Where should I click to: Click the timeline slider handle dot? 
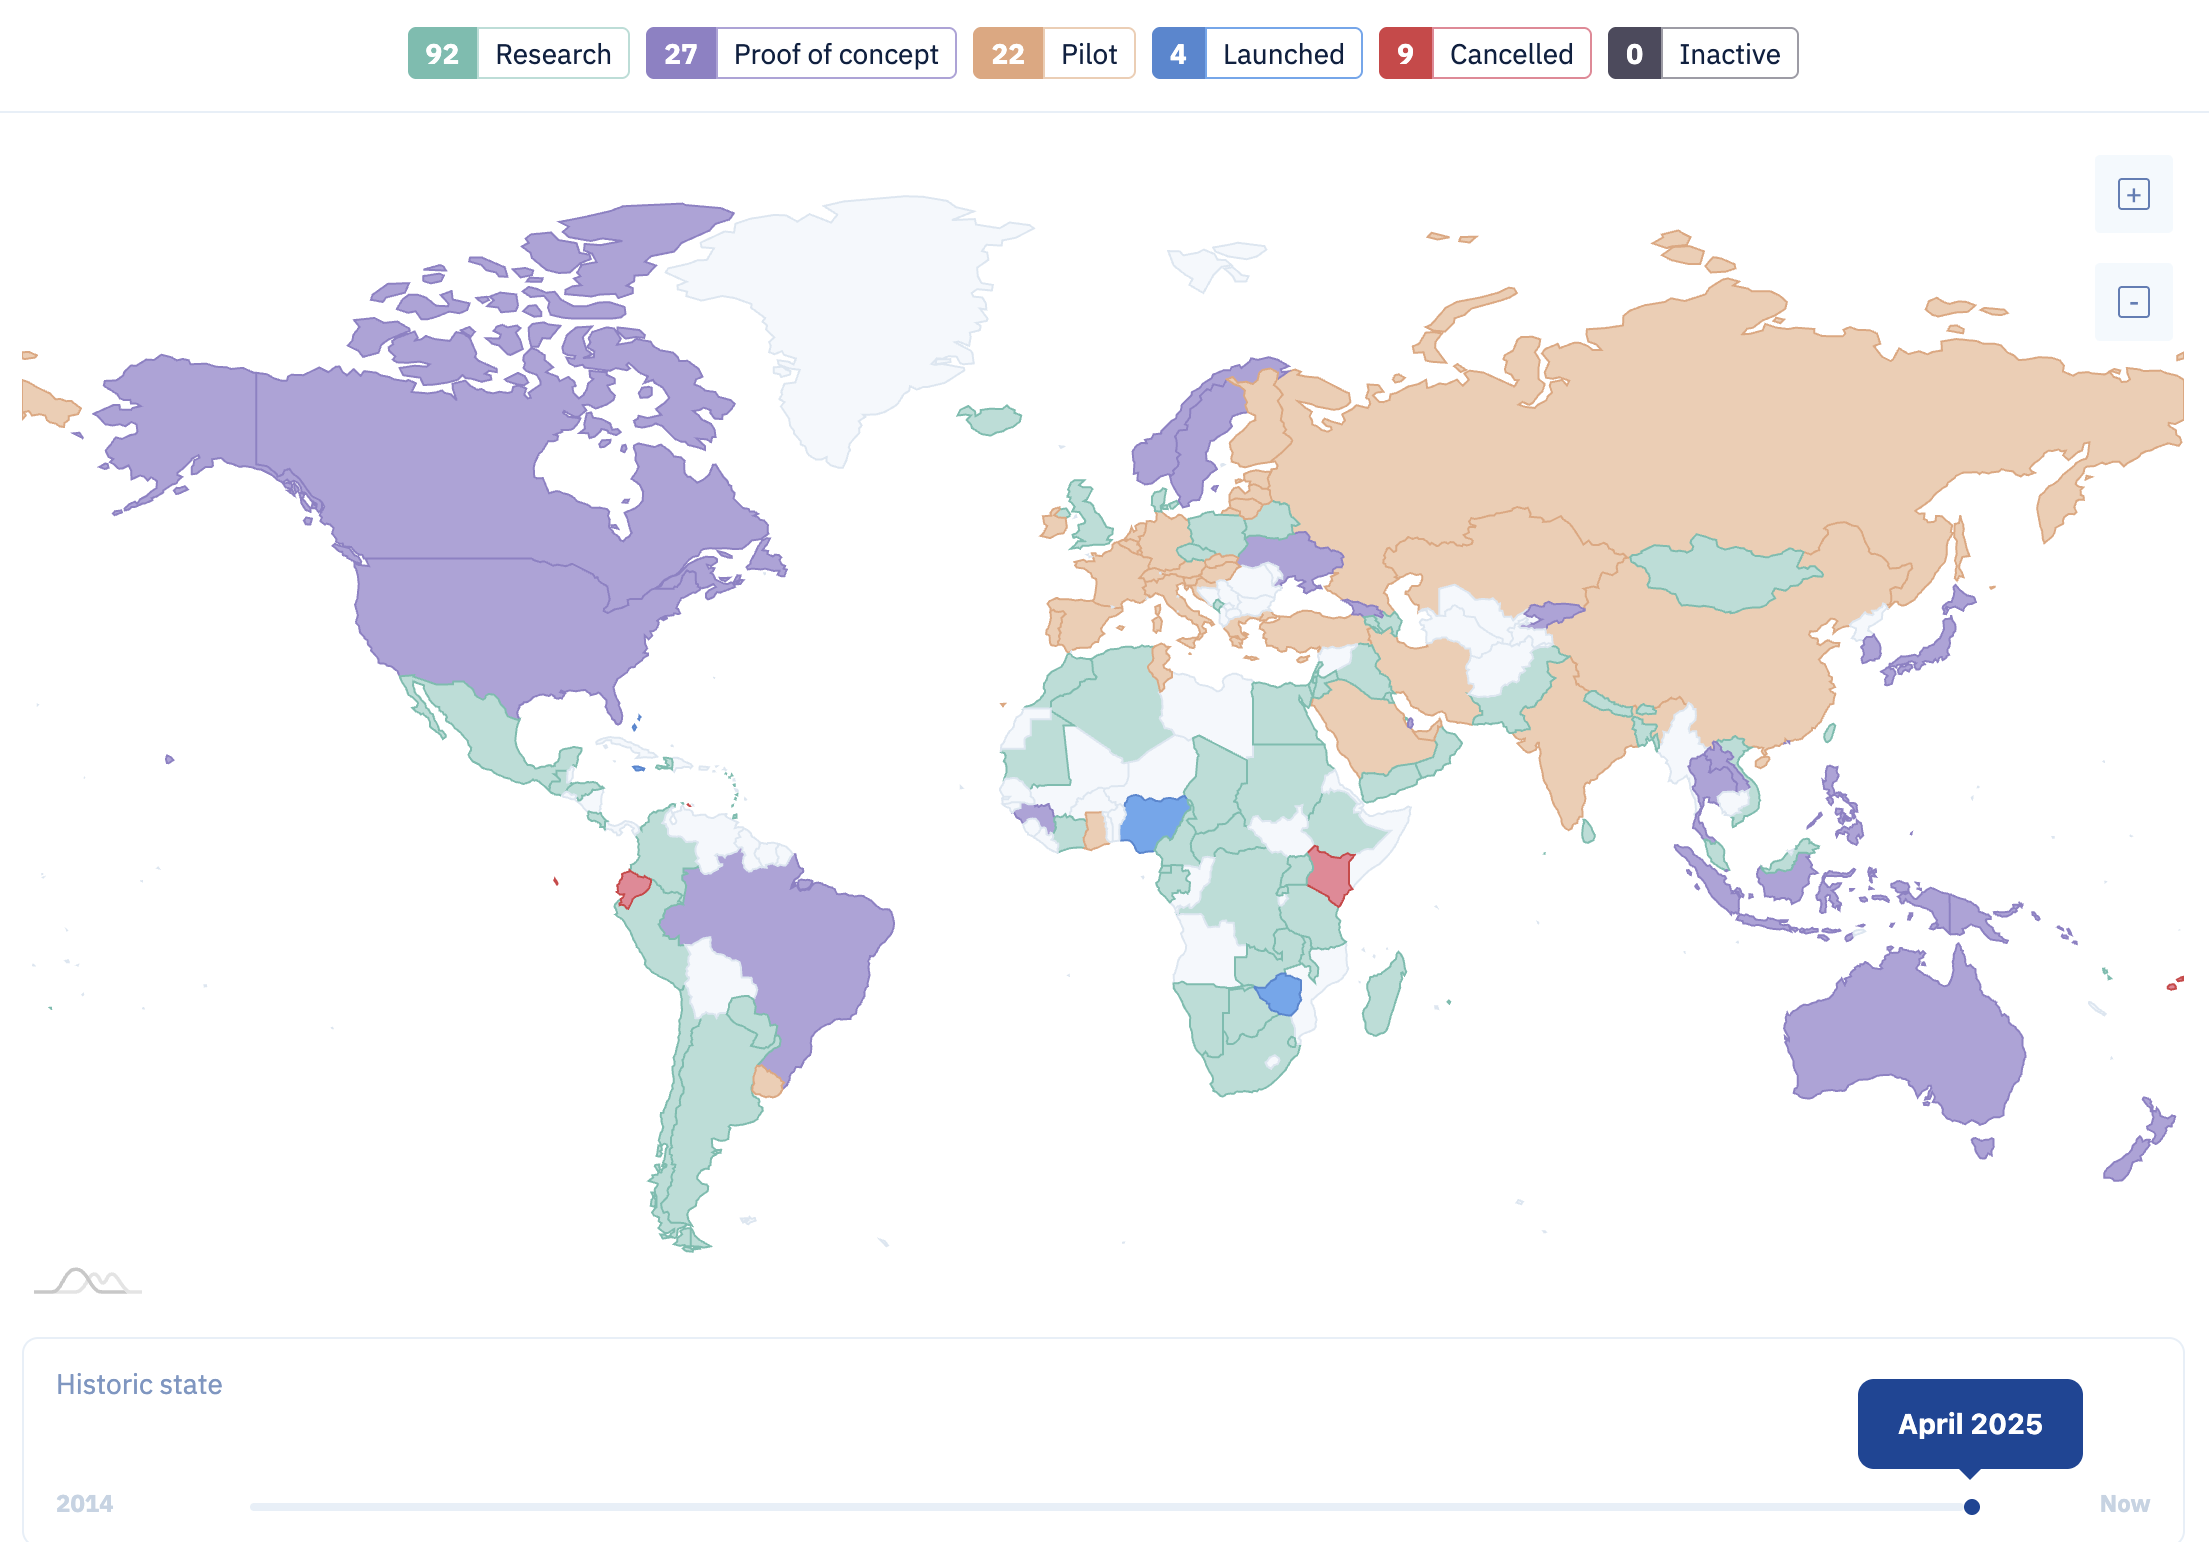click(x=1971, y=1506)
